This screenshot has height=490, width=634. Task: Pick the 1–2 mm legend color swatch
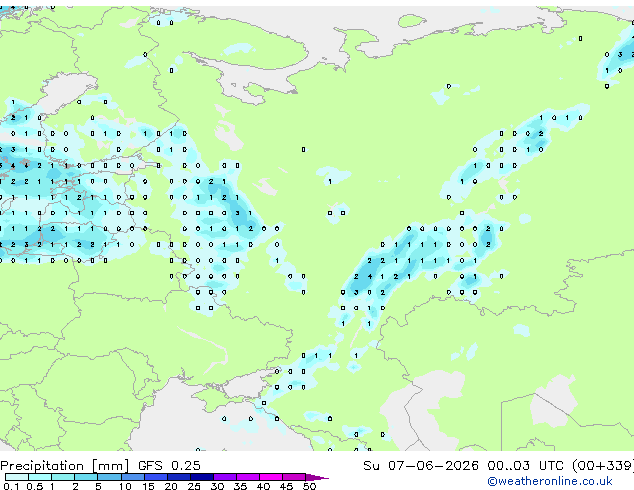(x=63, y=477)
